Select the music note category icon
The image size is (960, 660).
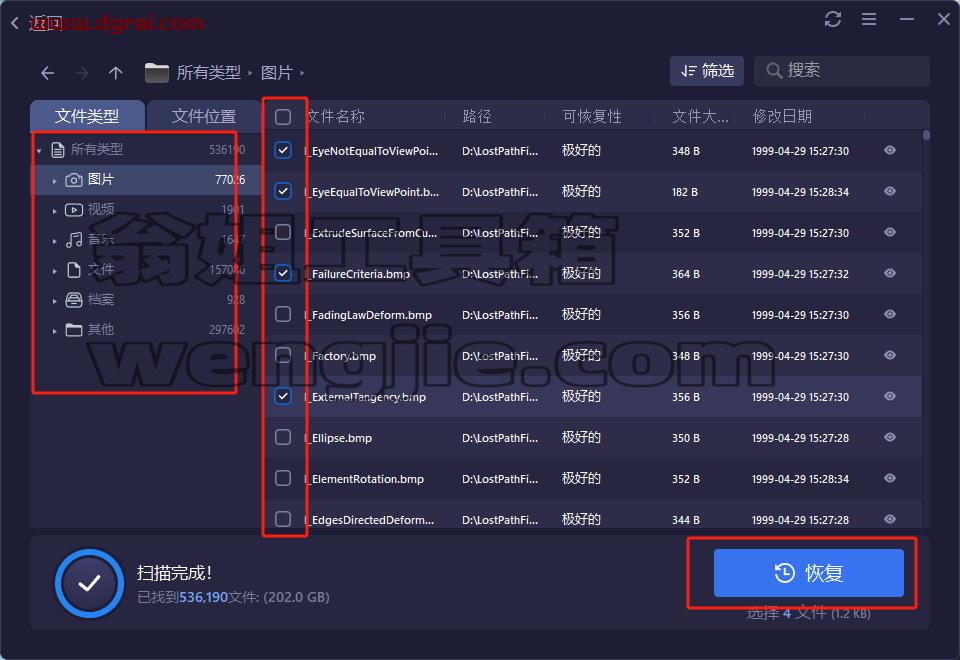coord(73,239)
